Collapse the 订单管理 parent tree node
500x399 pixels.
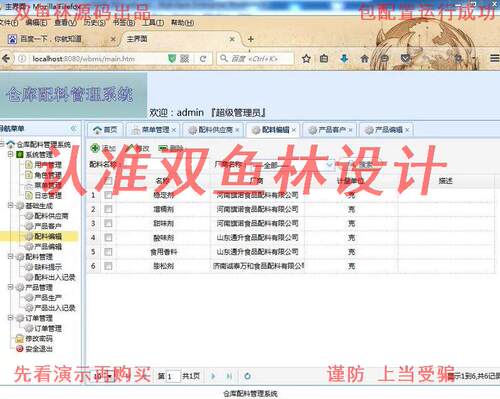click(x=10, y=317)
